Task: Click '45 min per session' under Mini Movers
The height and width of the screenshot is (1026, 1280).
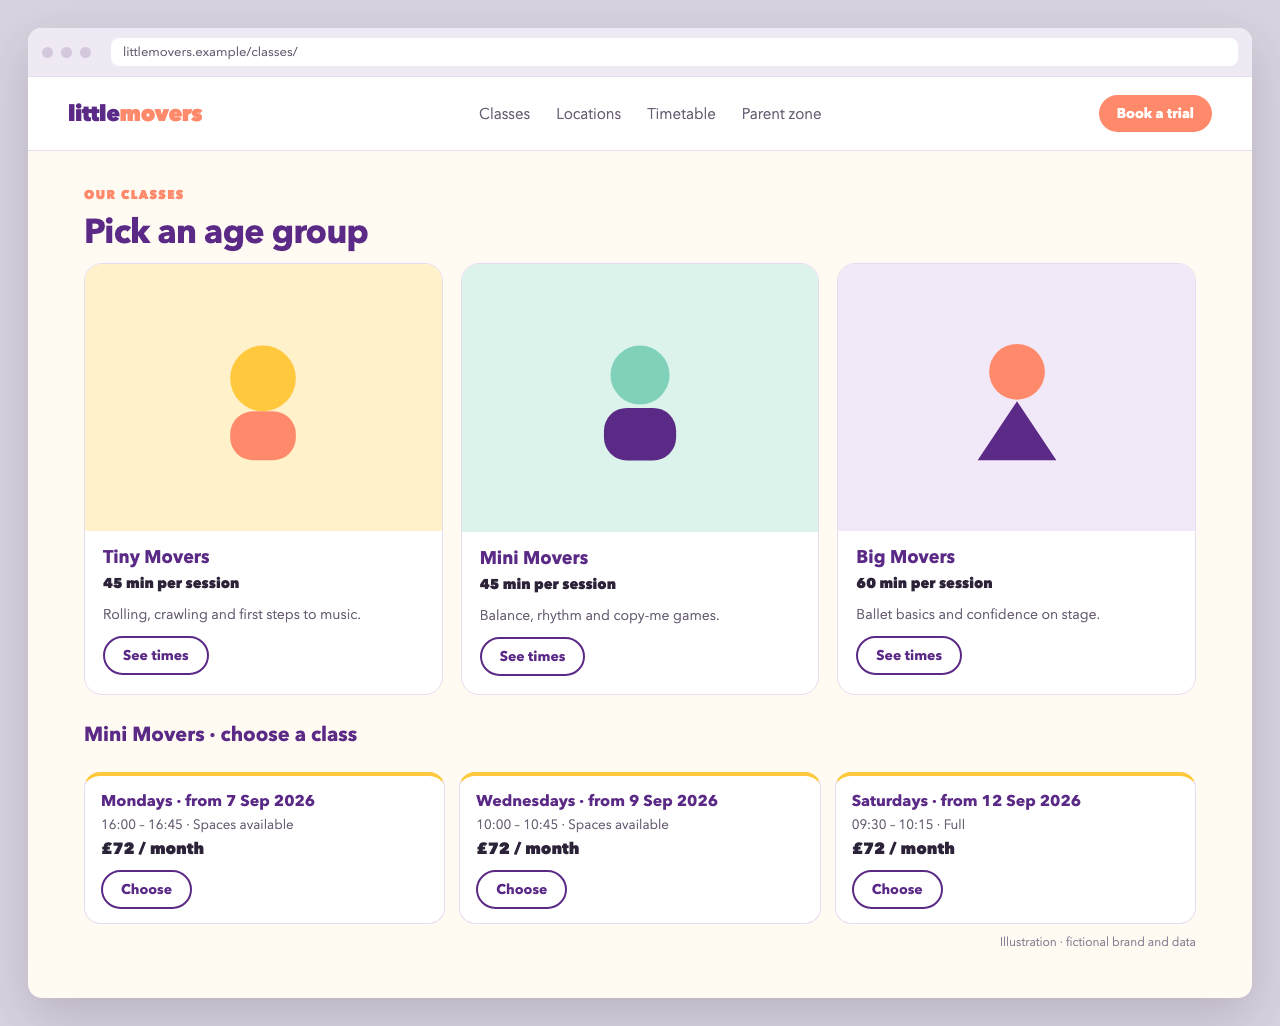Action: coord(548,584)
